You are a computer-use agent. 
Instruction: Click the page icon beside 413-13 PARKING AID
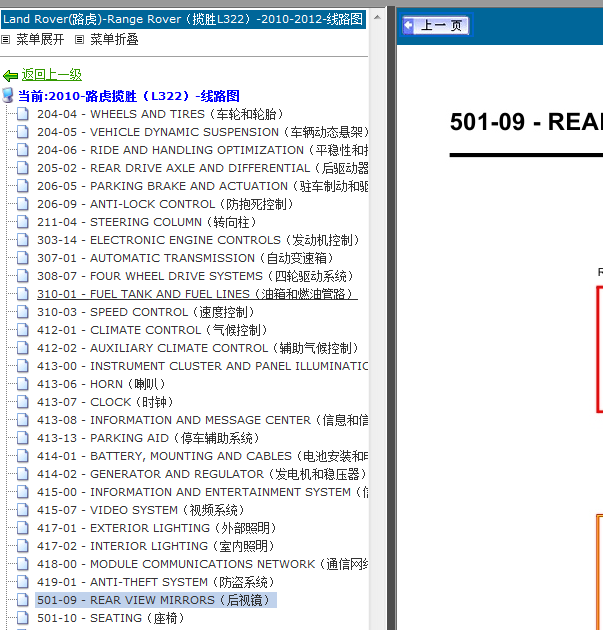[x=23, y=438]
